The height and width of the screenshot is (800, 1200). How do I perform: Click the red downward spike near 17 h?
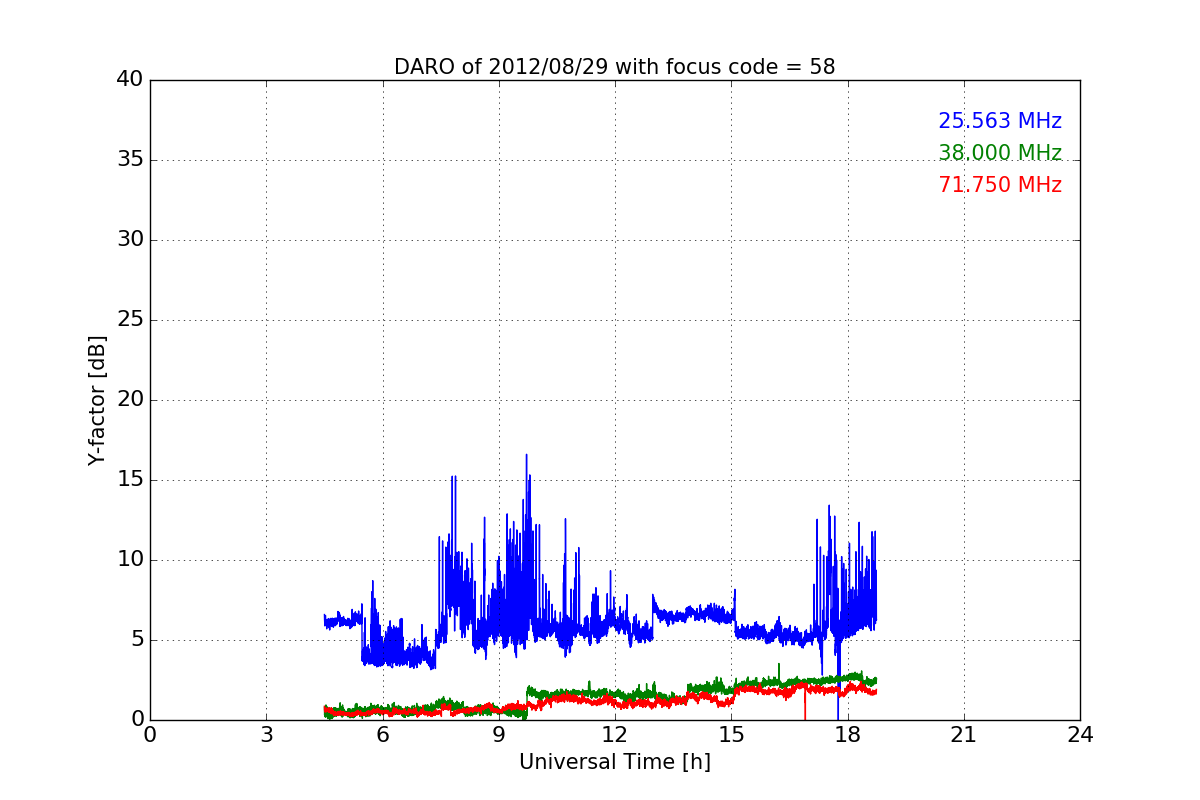tap(804, 705)
